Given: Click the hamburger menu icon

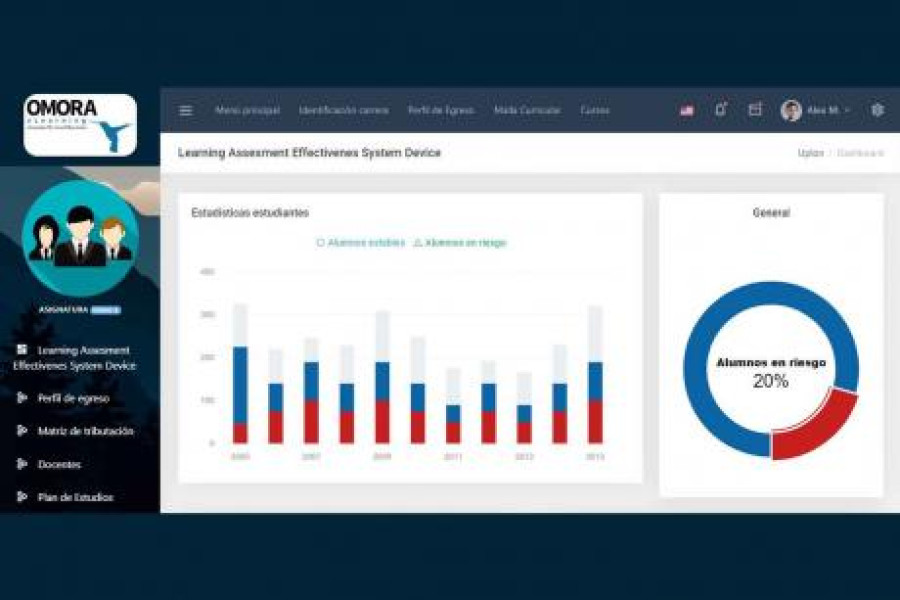Looking at the screenshot, I should click(x=186, y=110).
